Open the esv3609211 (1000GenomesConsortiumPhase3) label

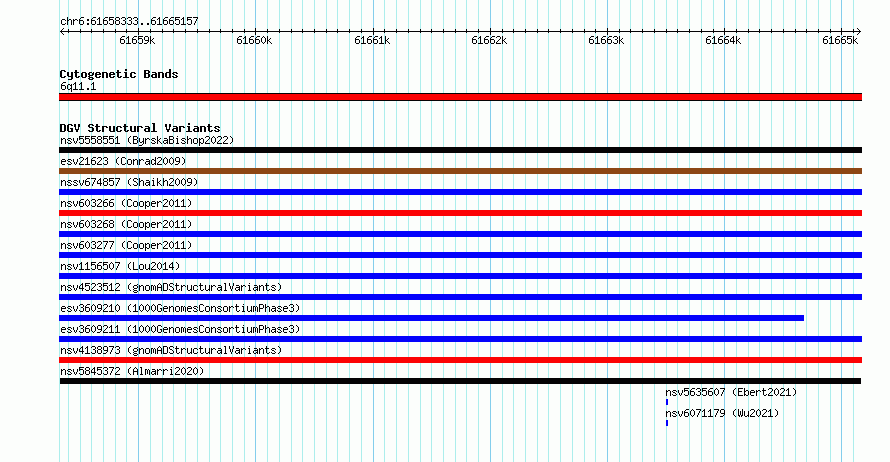click(180, 329)
